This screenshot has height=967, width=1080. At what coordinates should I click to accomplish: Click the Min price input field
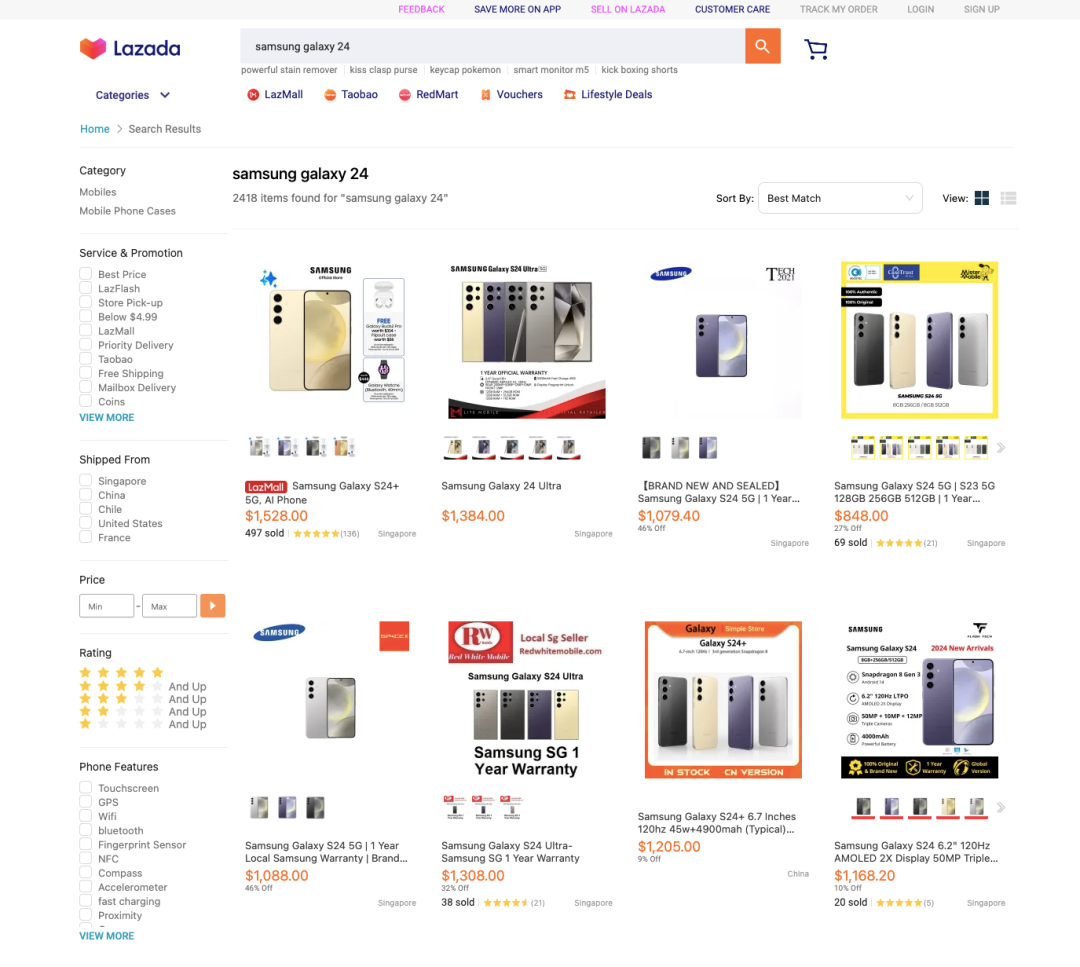click(x=107, y=606)
